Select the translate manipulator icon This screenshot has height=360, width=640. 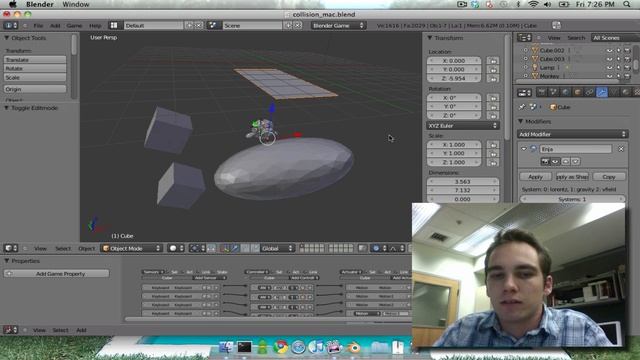click(235, 248)
